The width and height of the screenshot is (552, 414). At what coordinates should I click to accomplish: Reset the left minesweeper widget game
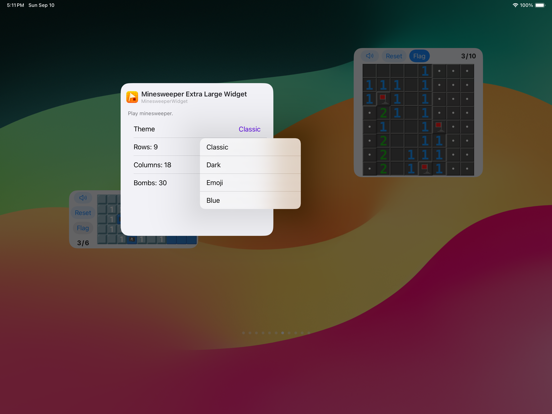[83, 213]
